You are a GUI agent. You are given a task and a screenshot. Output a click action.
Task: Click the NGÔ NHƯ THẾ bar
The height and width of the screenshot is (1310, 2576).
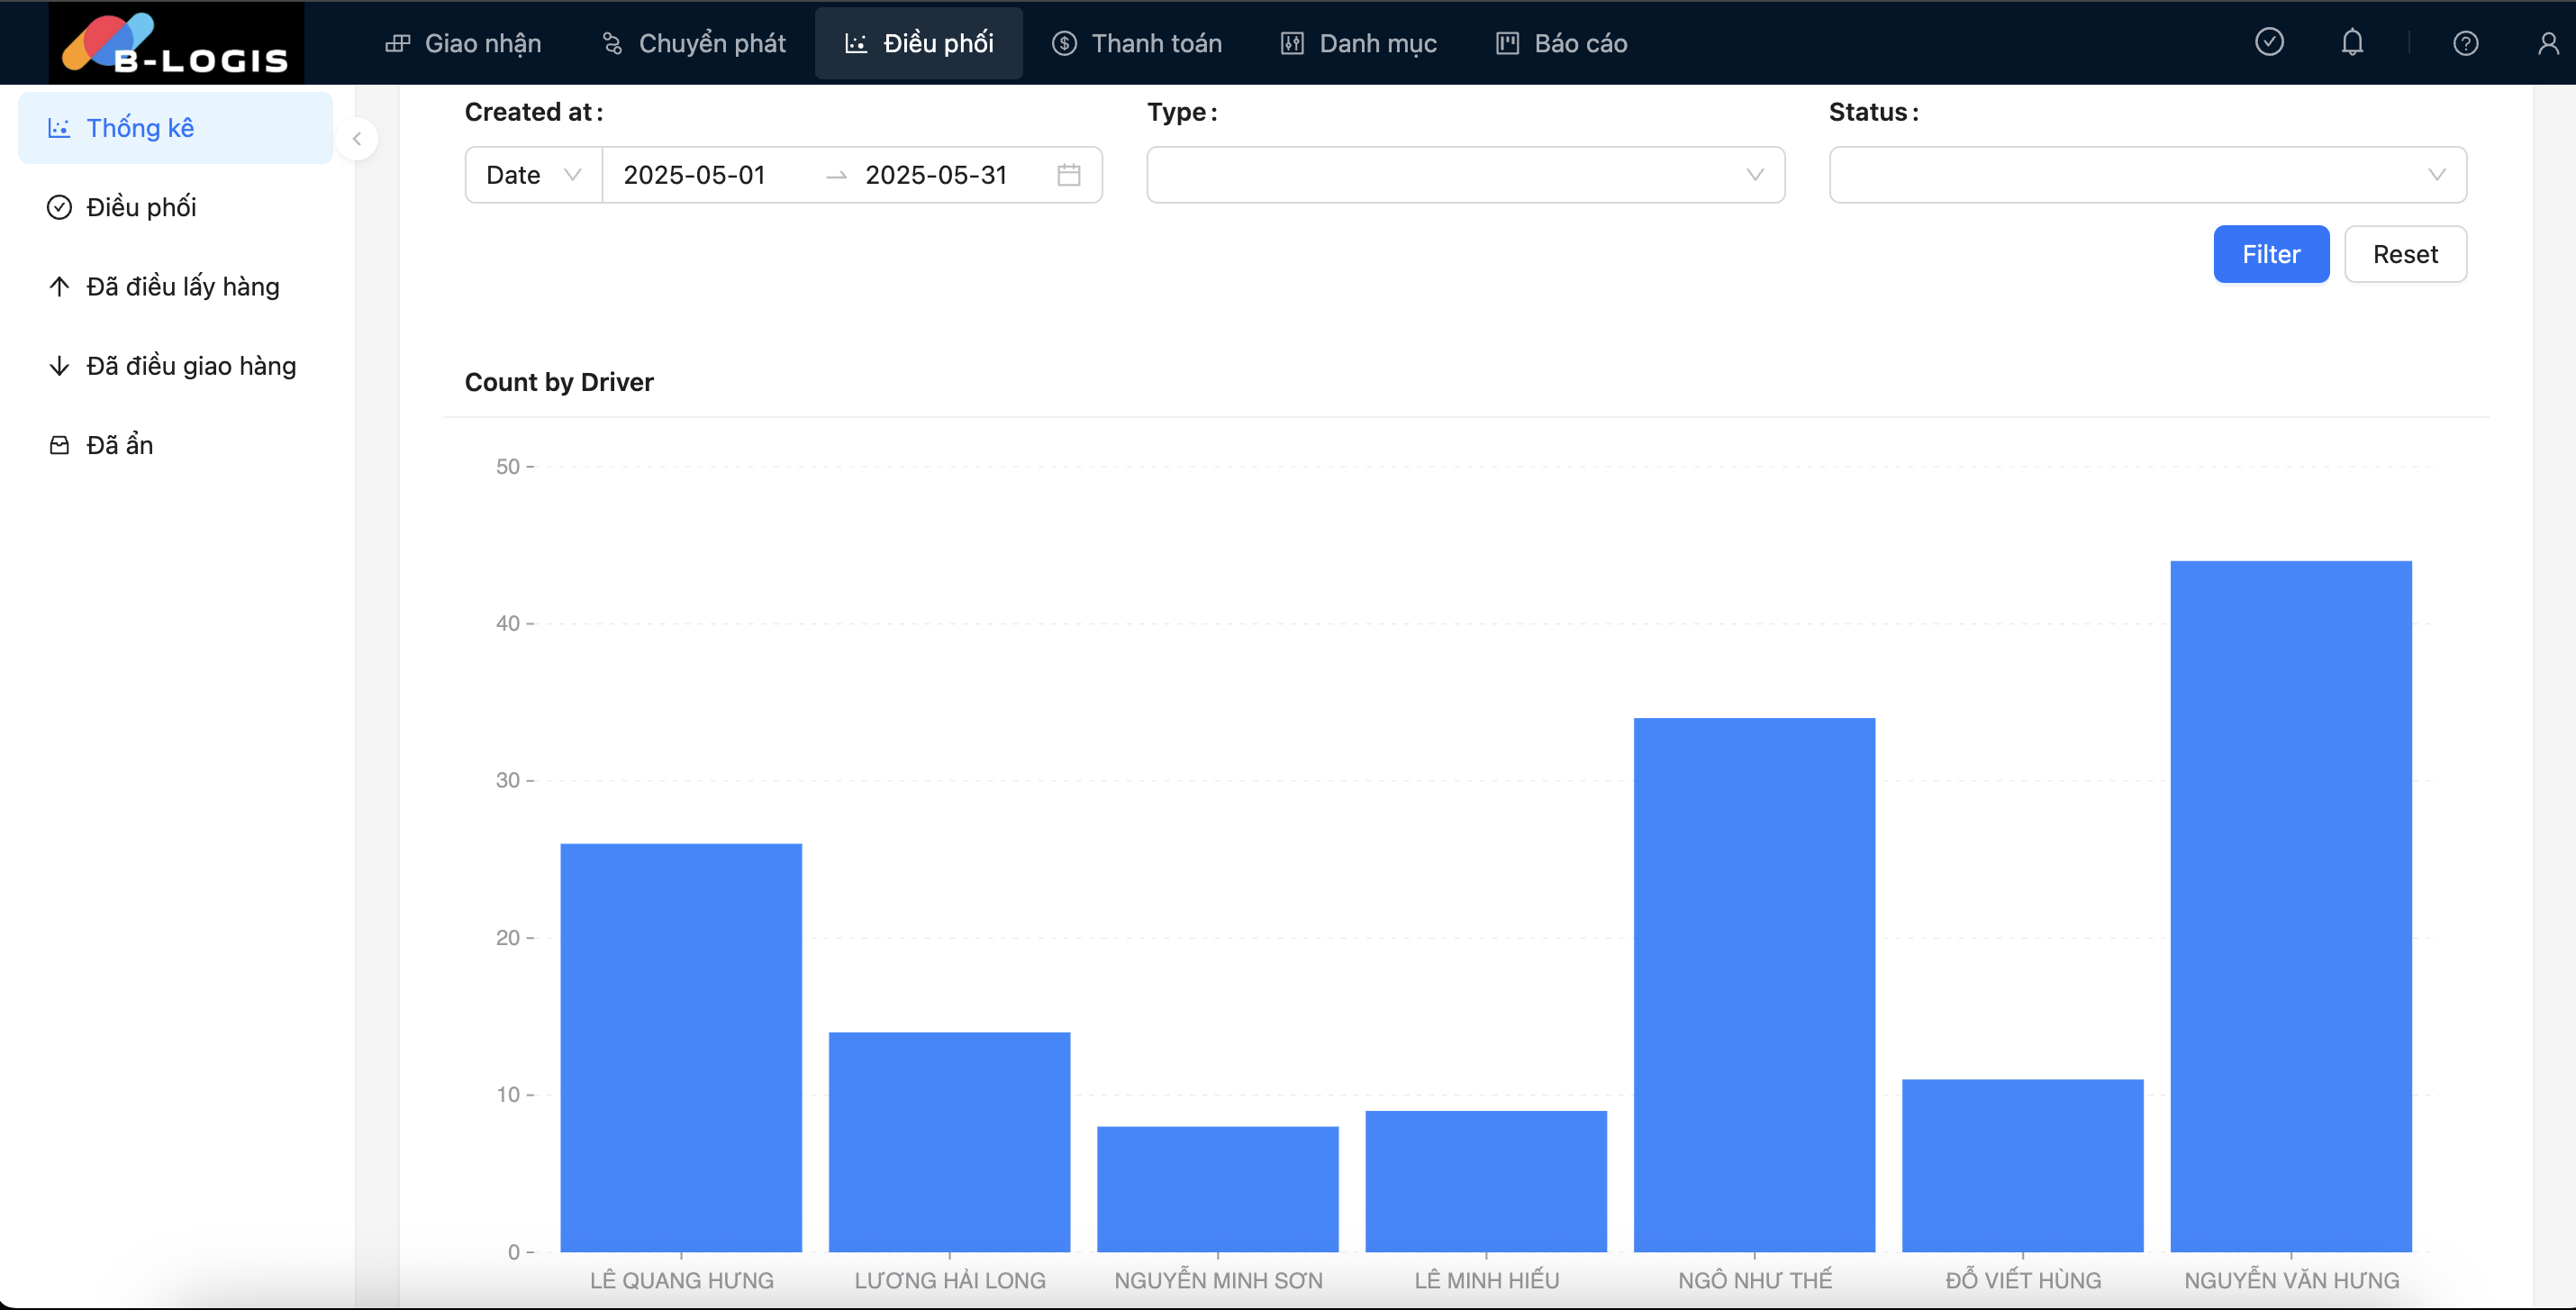coord(1754,984)
